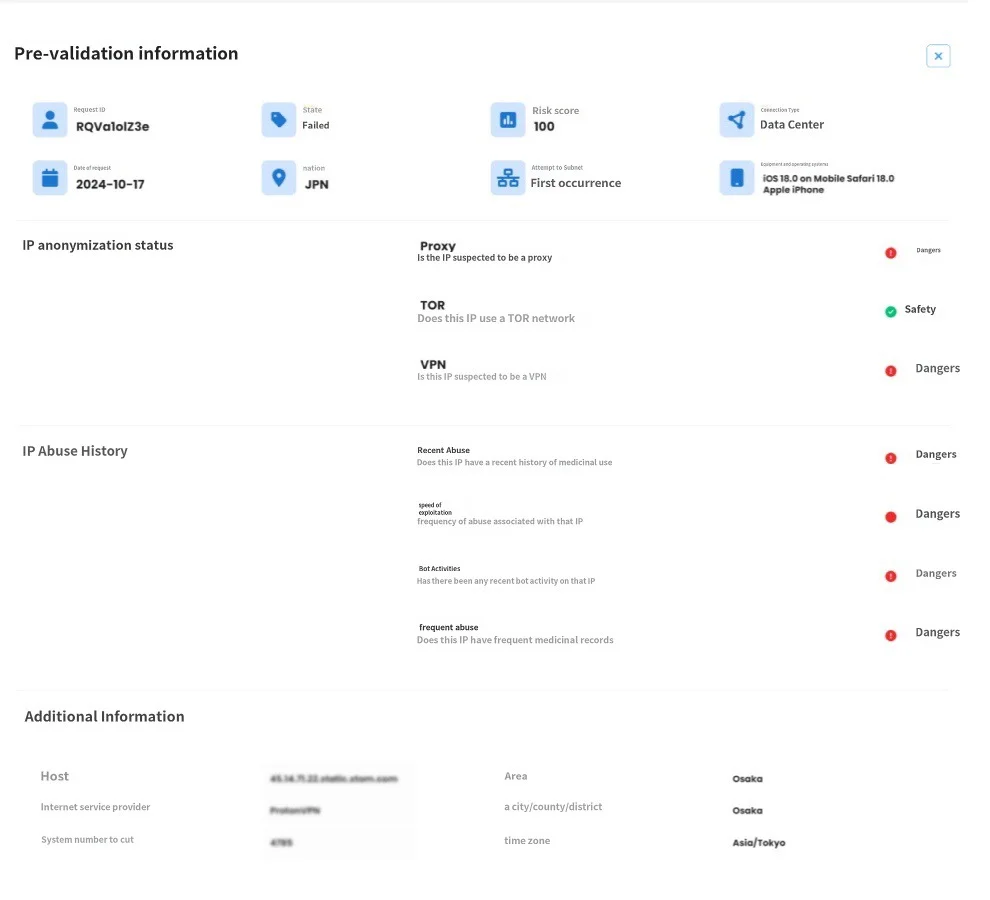
Task: Select the First occurrence text
Action: 575,183
